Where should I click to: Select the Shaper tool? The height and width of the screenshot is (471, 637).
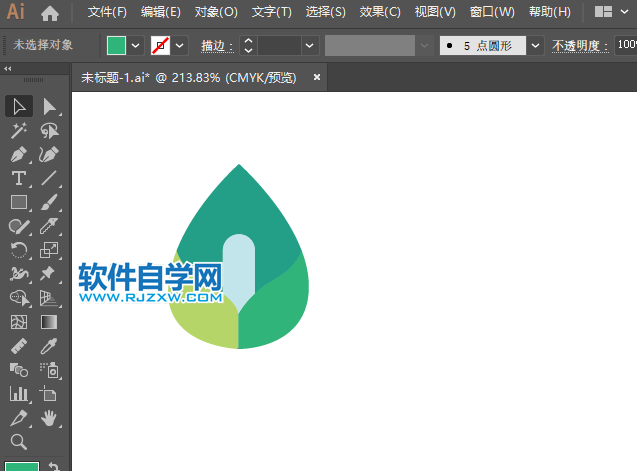19,226
